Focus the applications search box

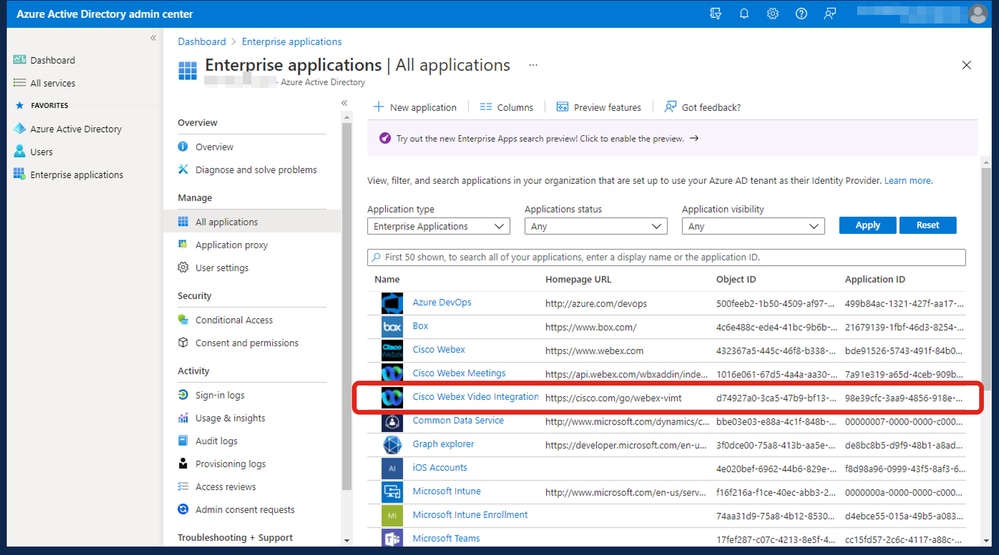666,257
